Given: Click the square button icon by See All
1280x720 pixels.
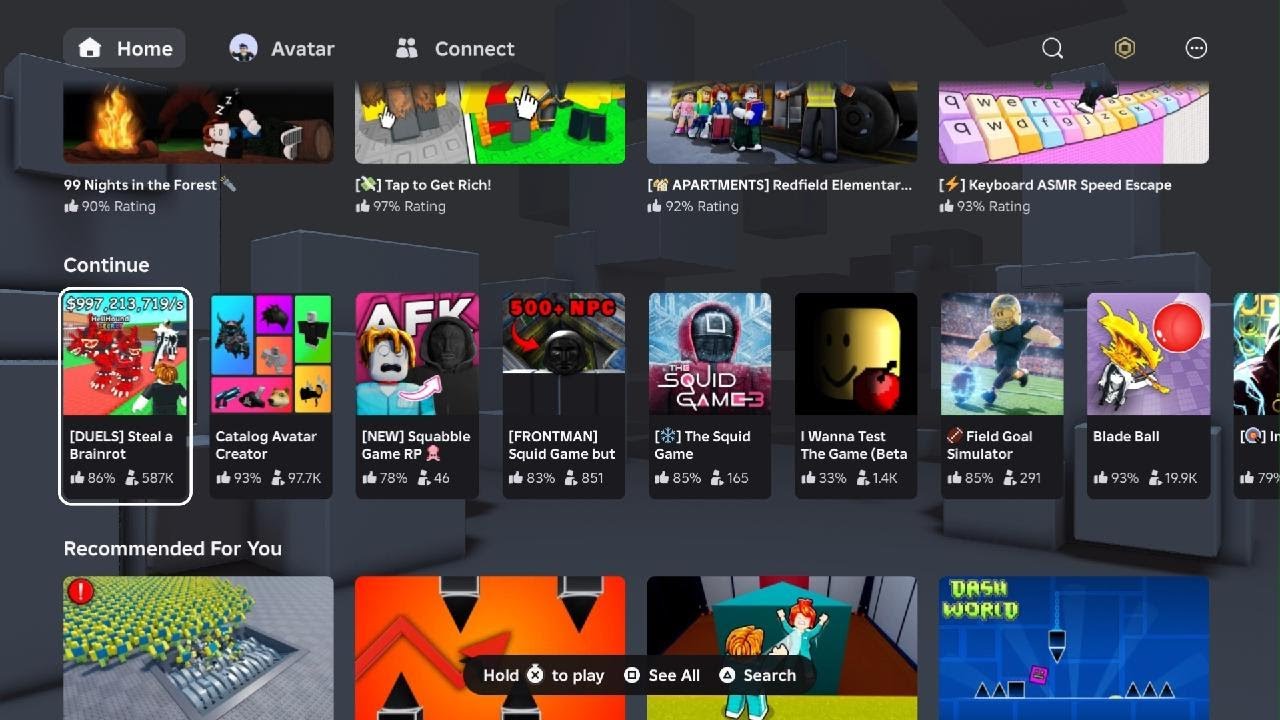Looking at the screenshot, I should click(632, 675).
